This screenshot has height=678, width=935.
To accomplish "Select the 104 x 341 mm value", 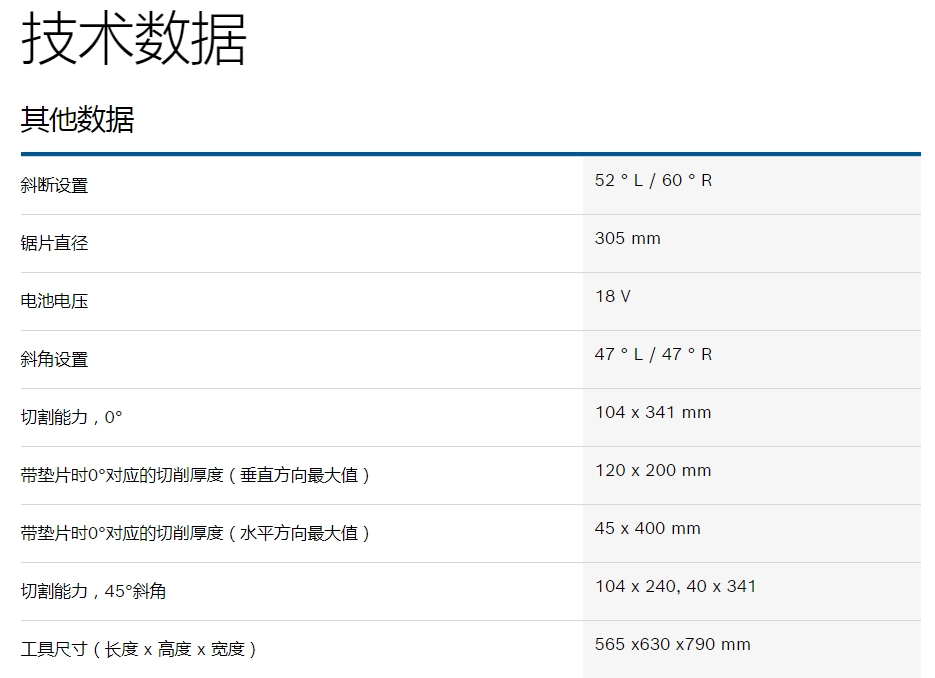I will [652, 413].
